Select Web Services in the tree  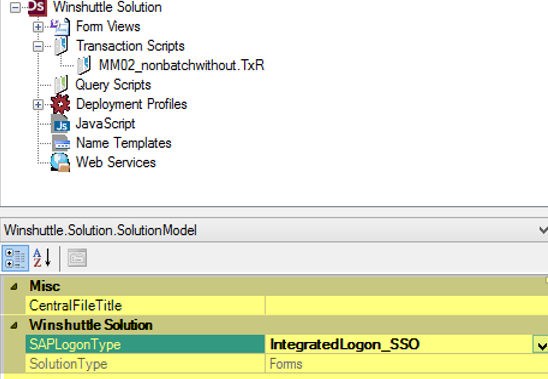[116, 162]
